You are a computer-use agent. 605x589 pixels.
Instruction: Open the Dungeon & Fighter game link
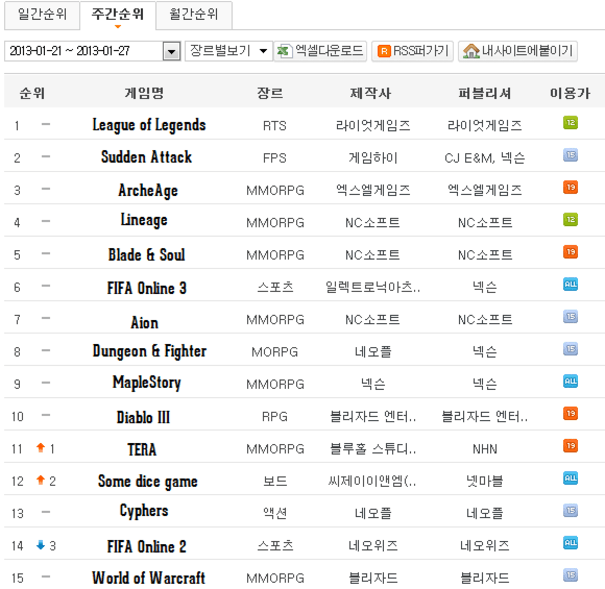[x=149, y=351]
